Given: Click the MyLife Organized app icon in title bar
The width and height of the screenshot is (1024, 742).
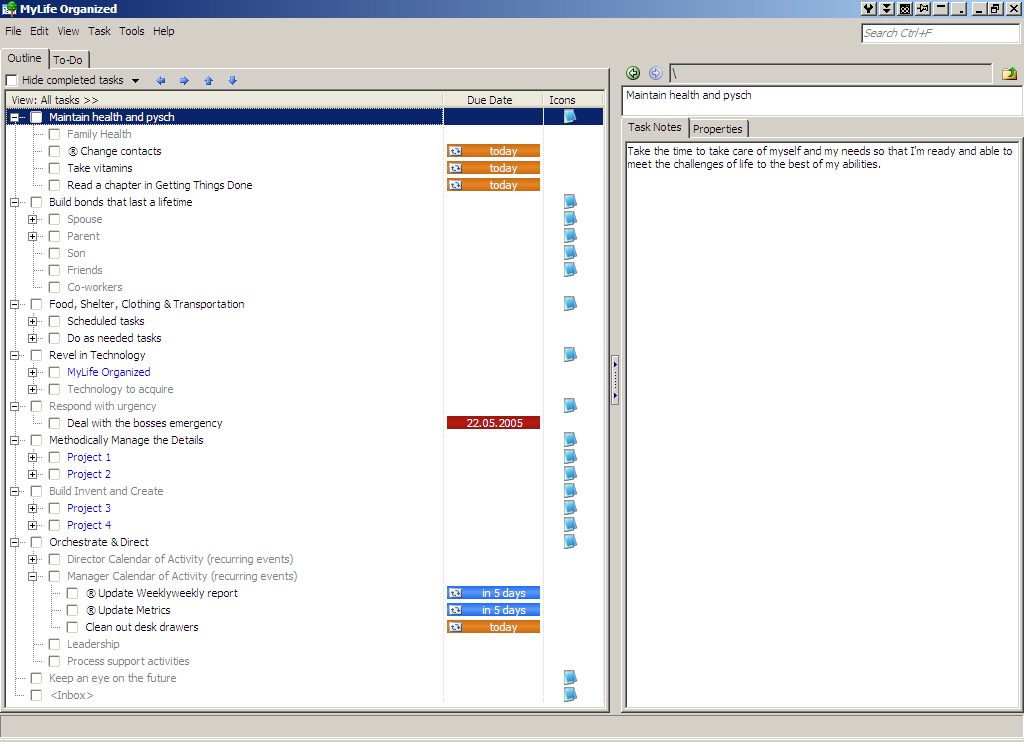Looking at the screenshot, I should click(9, 8).
